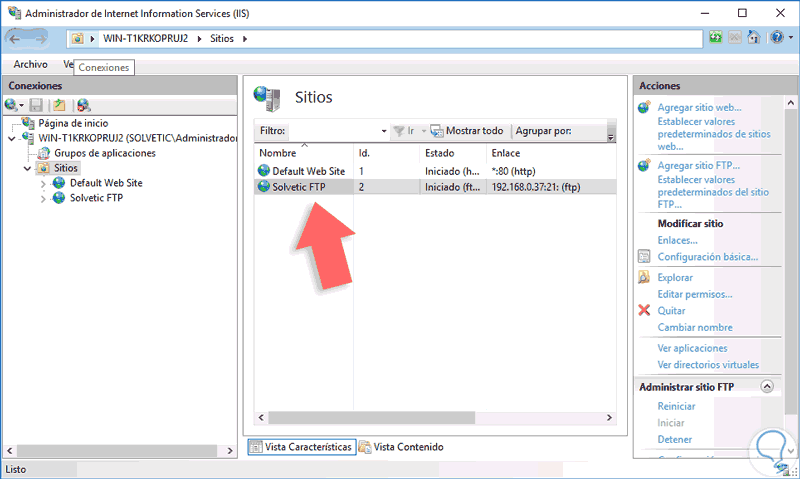Select Página de inicio in the tree

pos(73,123)
